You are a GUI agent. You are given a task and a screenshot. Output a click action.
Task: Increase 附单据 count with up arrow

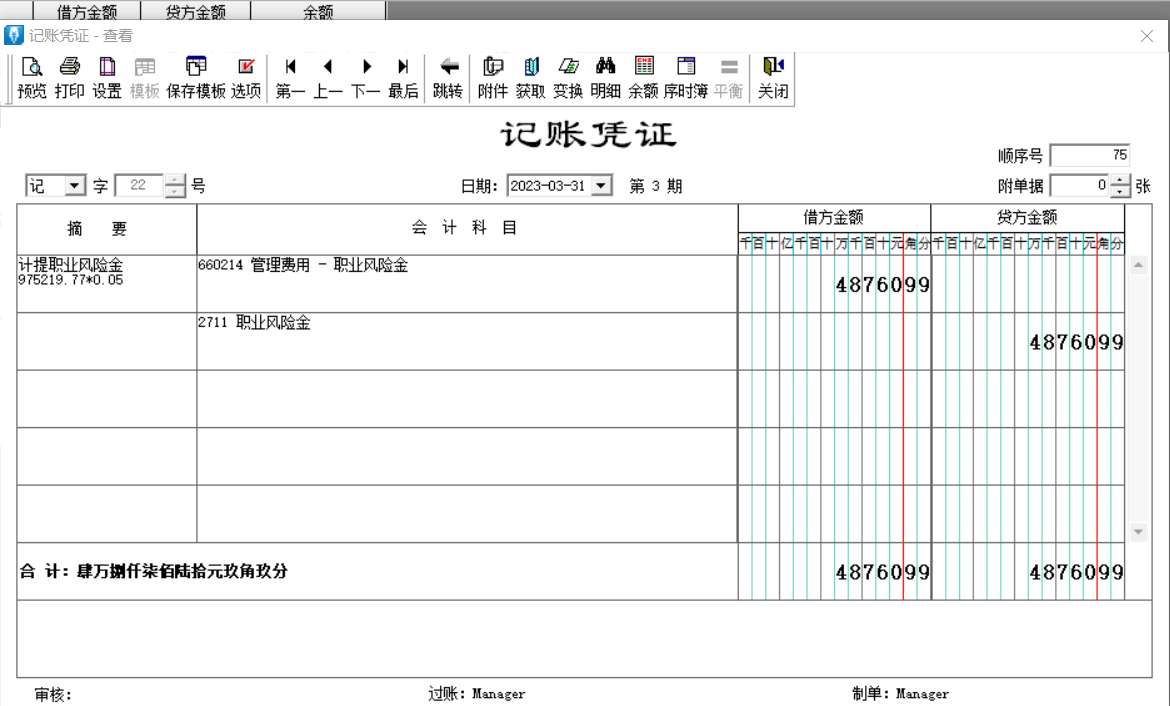point(1120,180)
